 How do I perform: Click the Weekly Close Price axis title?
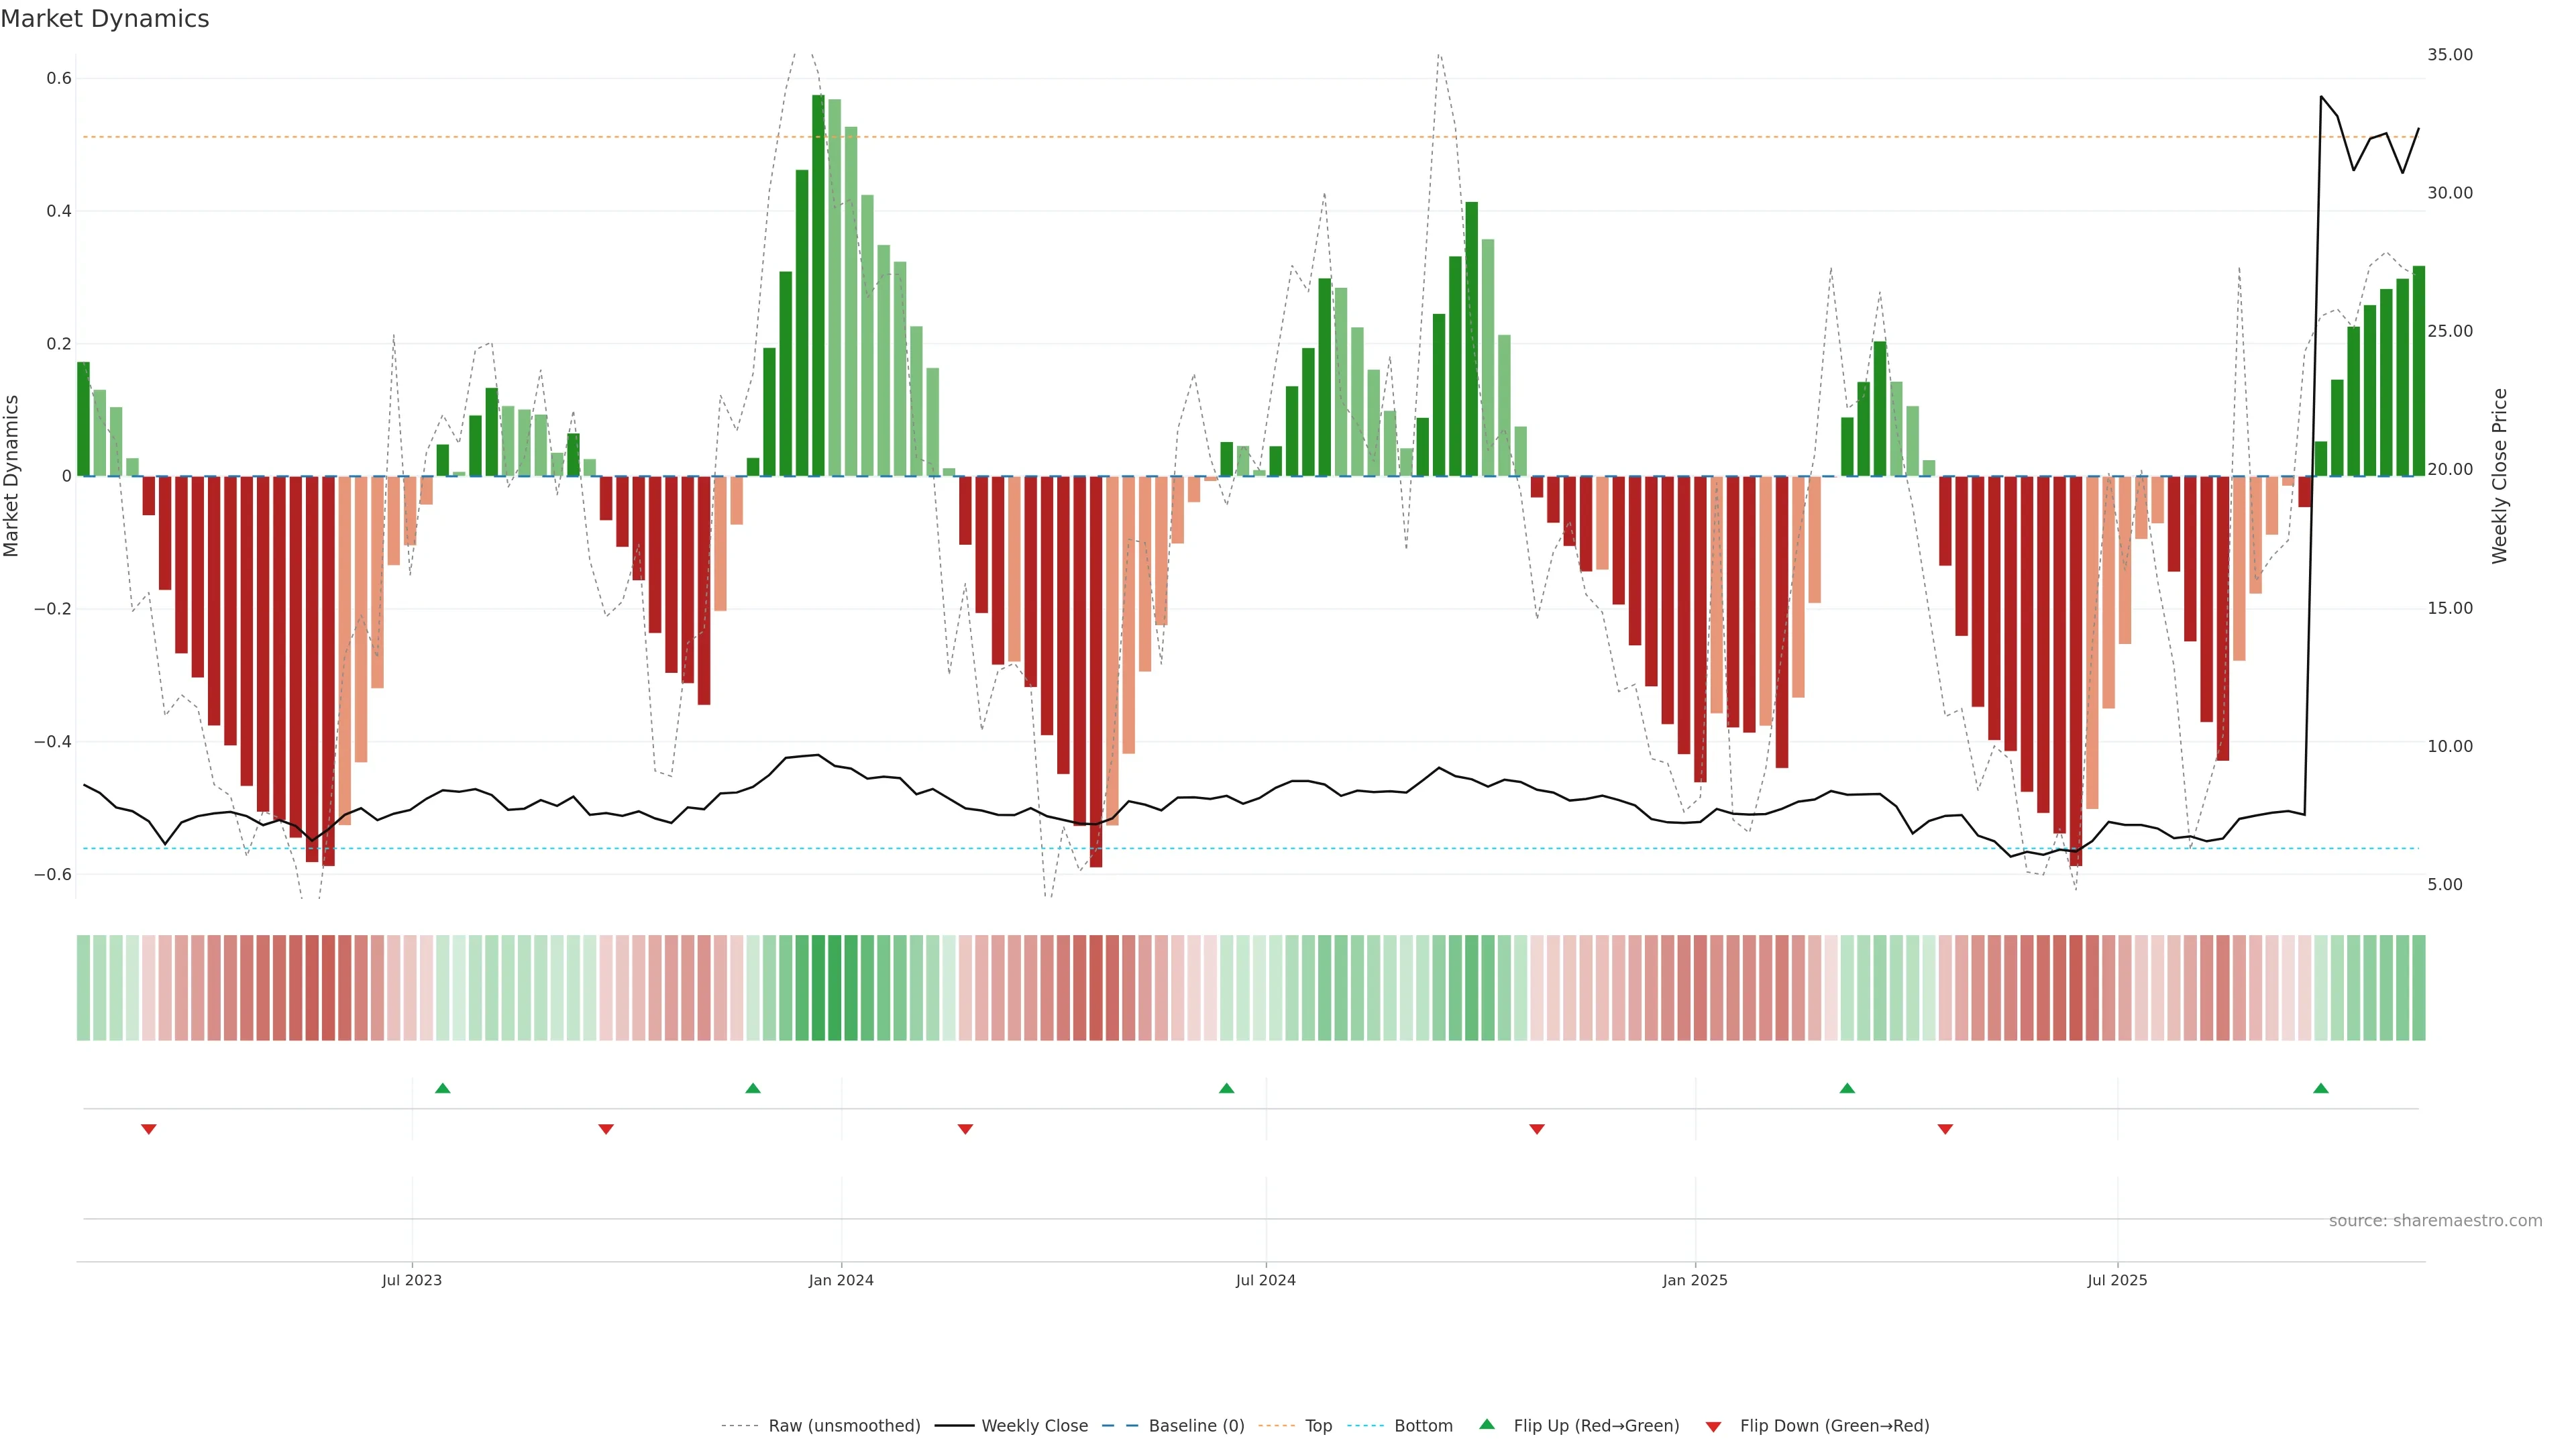click(x=2500, y=476)
